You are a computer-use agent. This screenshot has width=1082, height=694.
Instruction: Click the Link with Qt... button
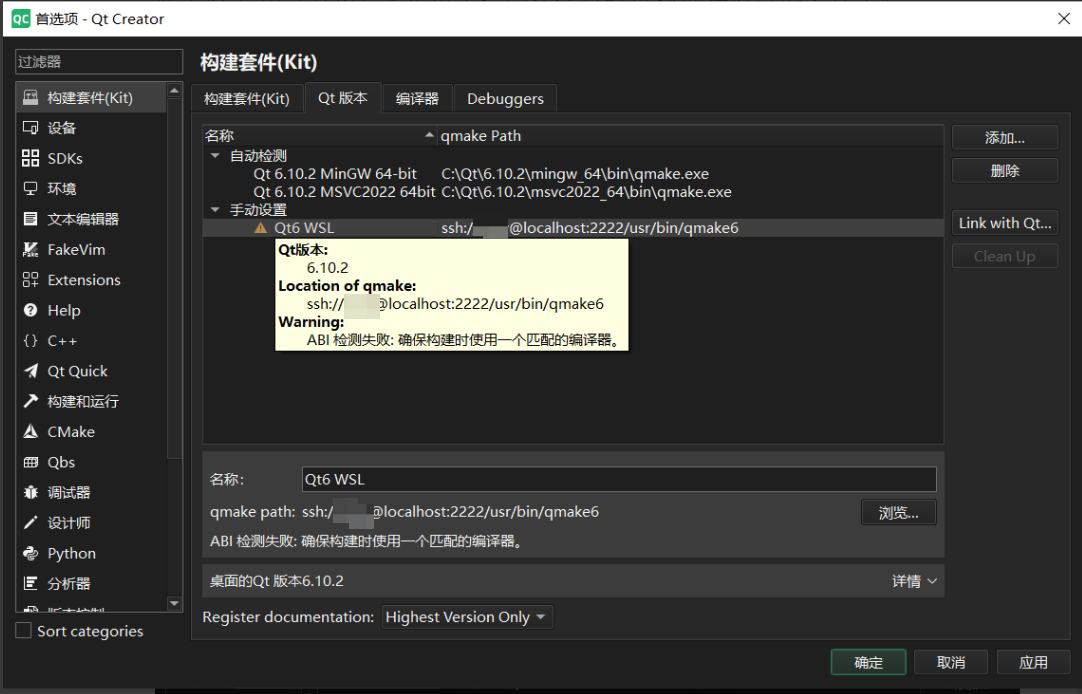1005,223
